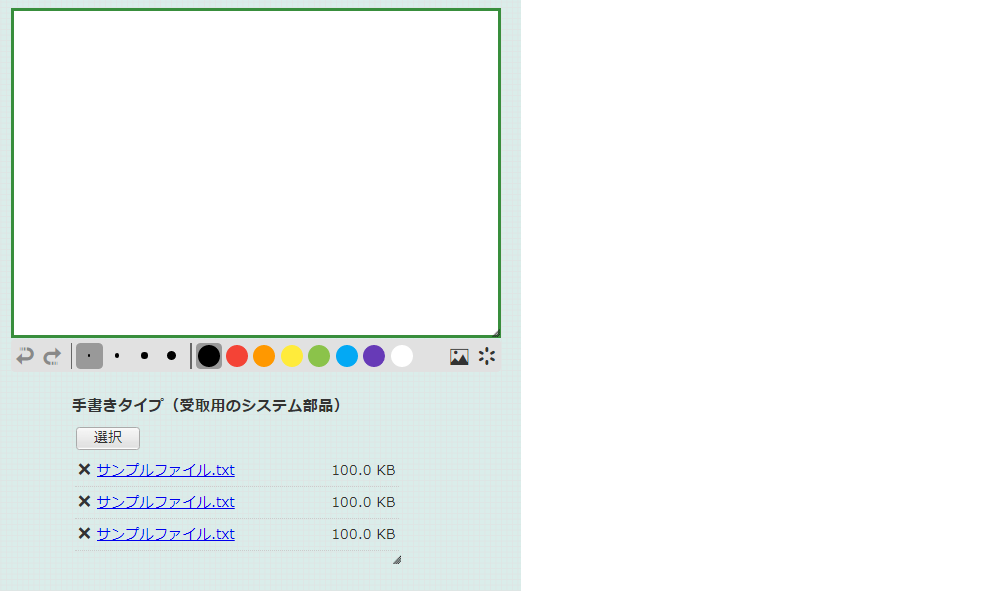Pick the red pen color

tap(237, 356)
